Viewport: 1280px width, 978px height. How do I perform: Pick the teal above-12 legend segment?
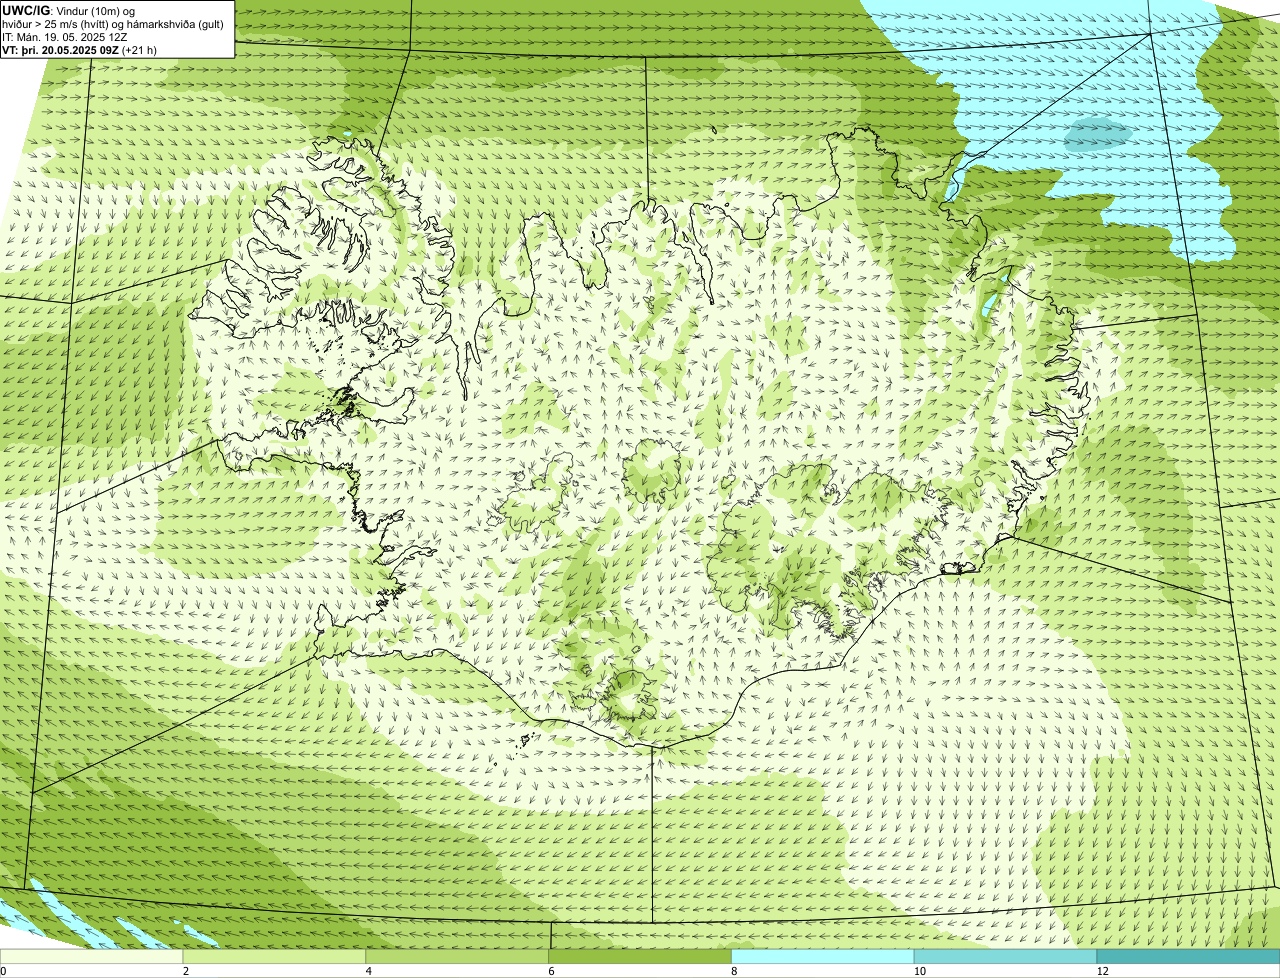[1189, 957]
